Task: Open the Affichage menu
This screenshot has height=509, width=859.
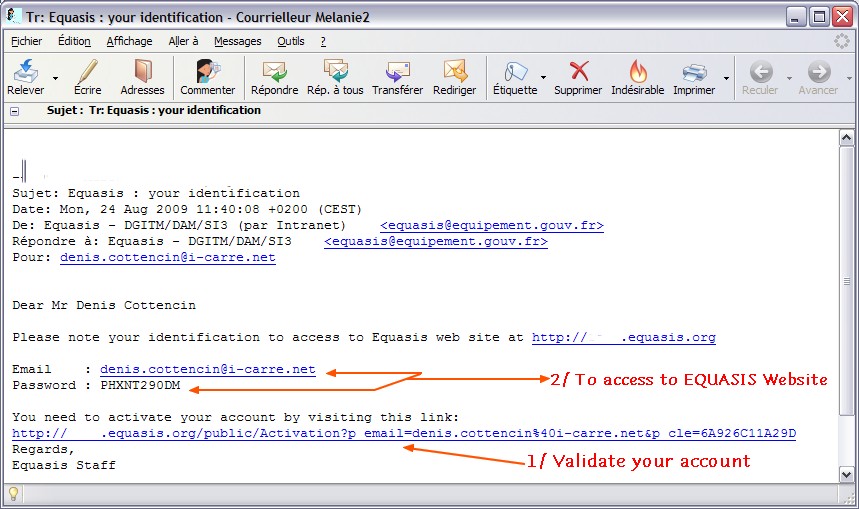Action: click(129, 41)
